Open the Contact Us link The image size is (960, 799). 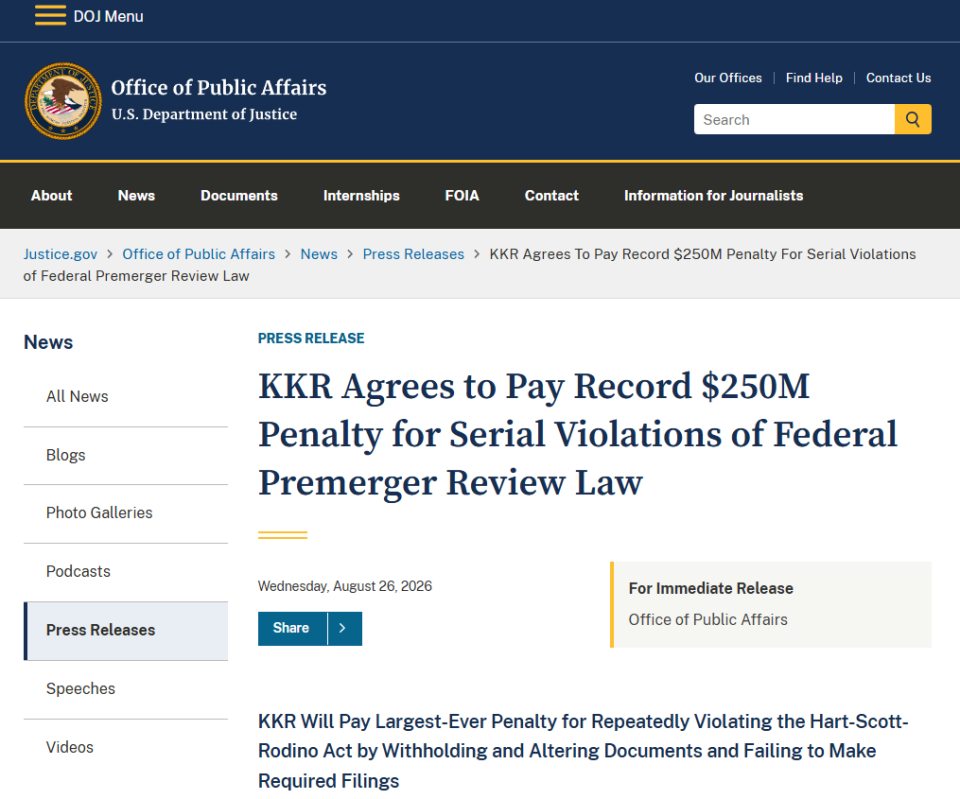[898, 78]
